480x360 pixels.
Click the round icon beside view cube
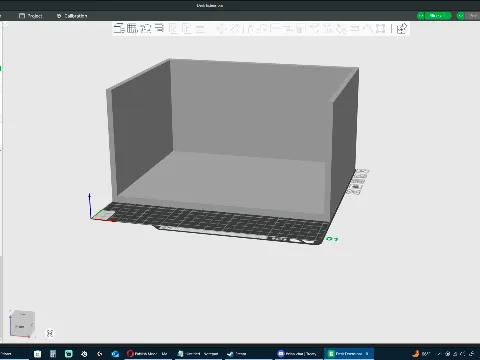click(50, 333)
